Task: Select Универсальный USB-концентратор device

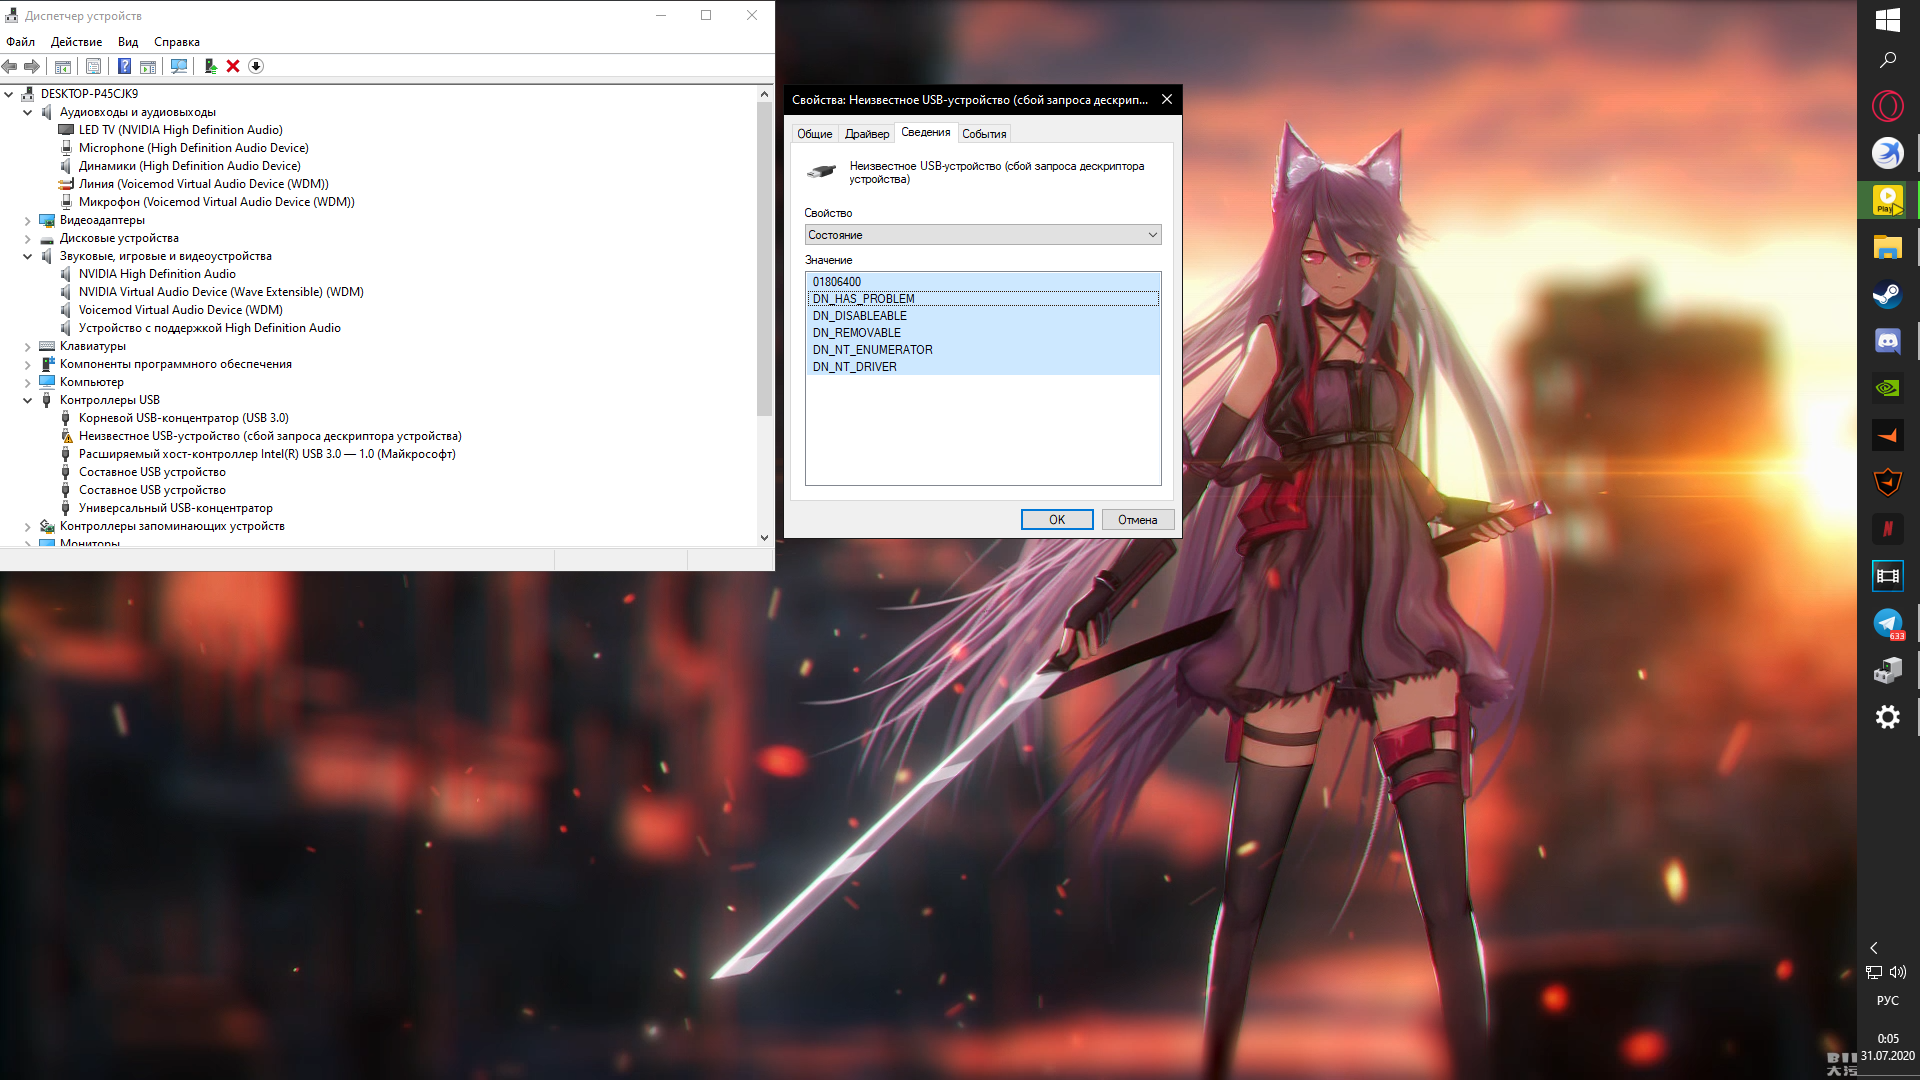Action: point(176,508)
